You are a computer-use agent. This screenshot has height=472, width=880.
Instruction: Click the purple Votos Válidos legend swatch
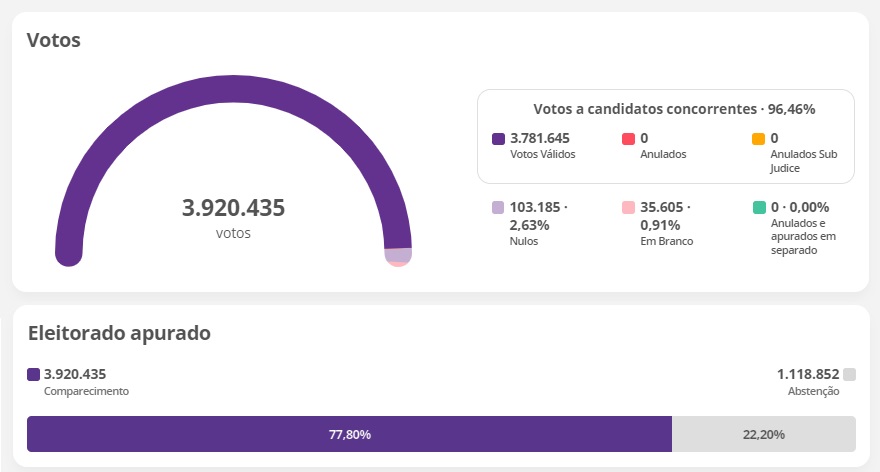(498, 139)
